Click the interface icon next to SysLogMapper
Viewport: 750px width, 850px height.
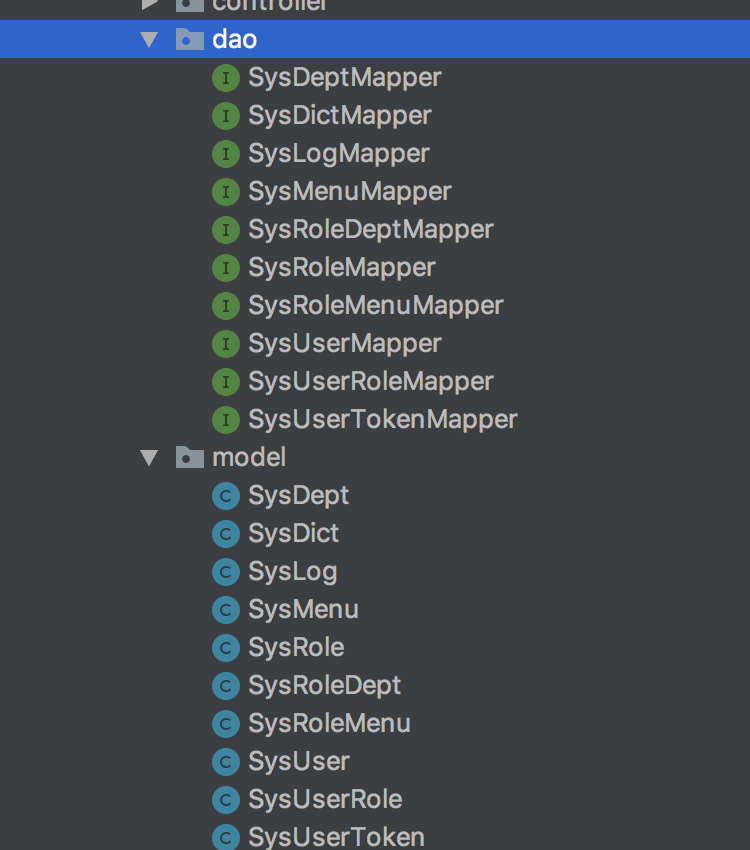226,154
